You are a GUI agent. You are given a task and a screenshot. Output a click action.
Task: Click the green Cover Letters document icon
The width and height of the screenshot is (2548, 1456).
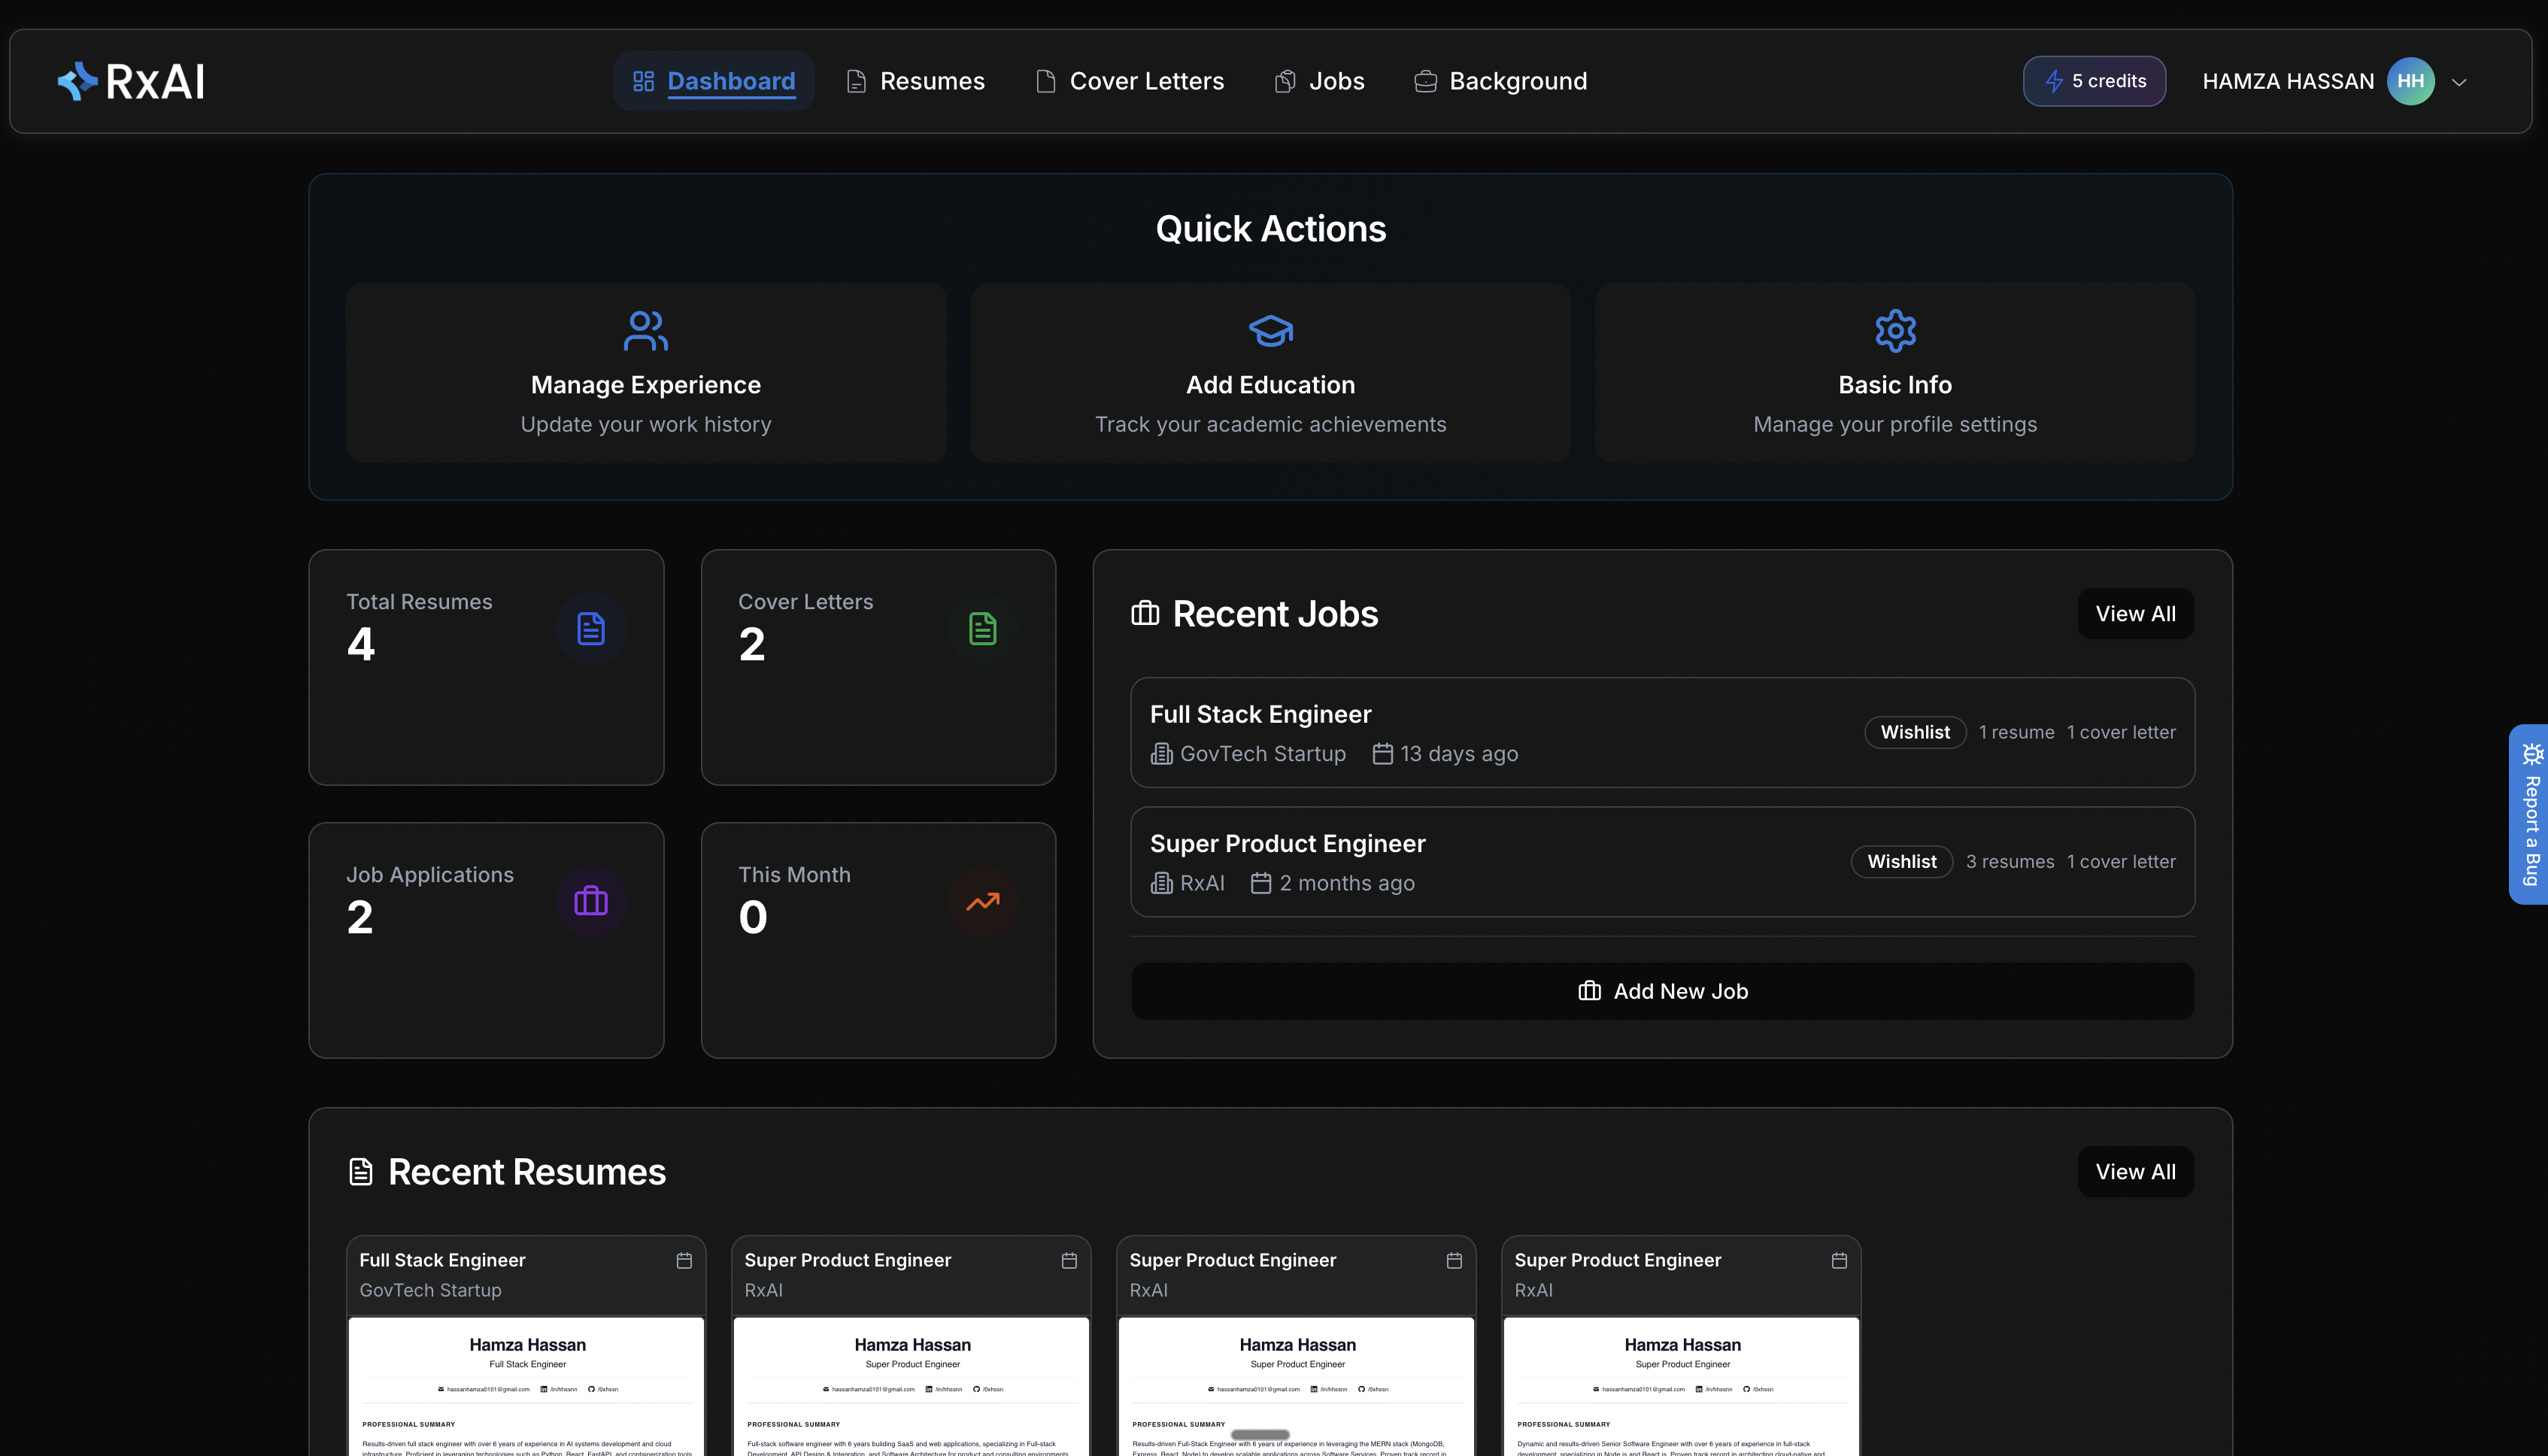982,629
